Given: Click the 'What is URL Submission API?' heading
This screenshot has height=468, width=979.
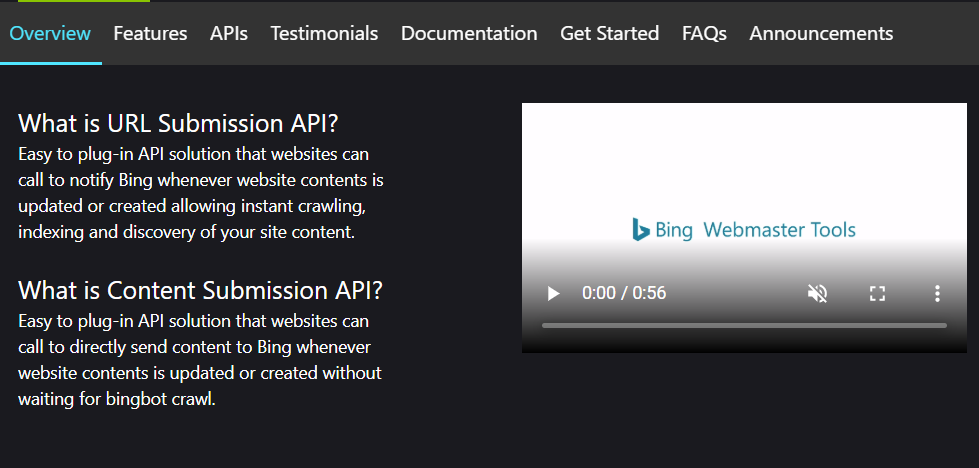Looking at the screenshot, I should coord(178,124).
